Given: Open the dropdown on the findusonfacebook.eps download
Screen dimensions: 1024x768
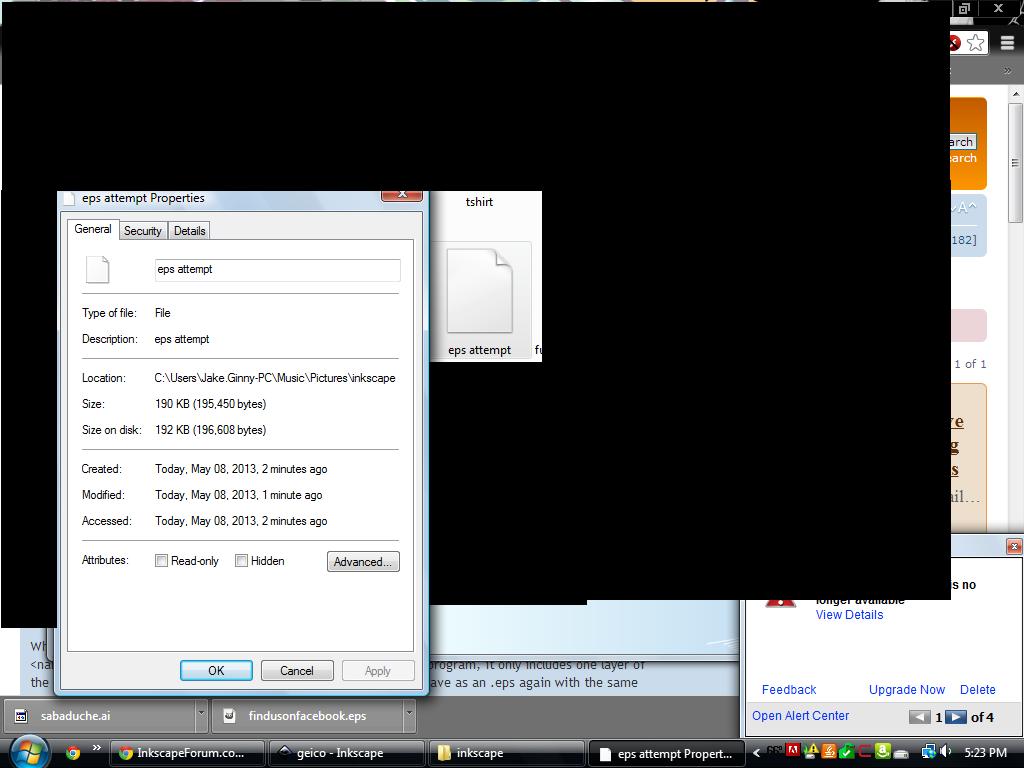Looking at the screenshot, I should click(408, 716).
